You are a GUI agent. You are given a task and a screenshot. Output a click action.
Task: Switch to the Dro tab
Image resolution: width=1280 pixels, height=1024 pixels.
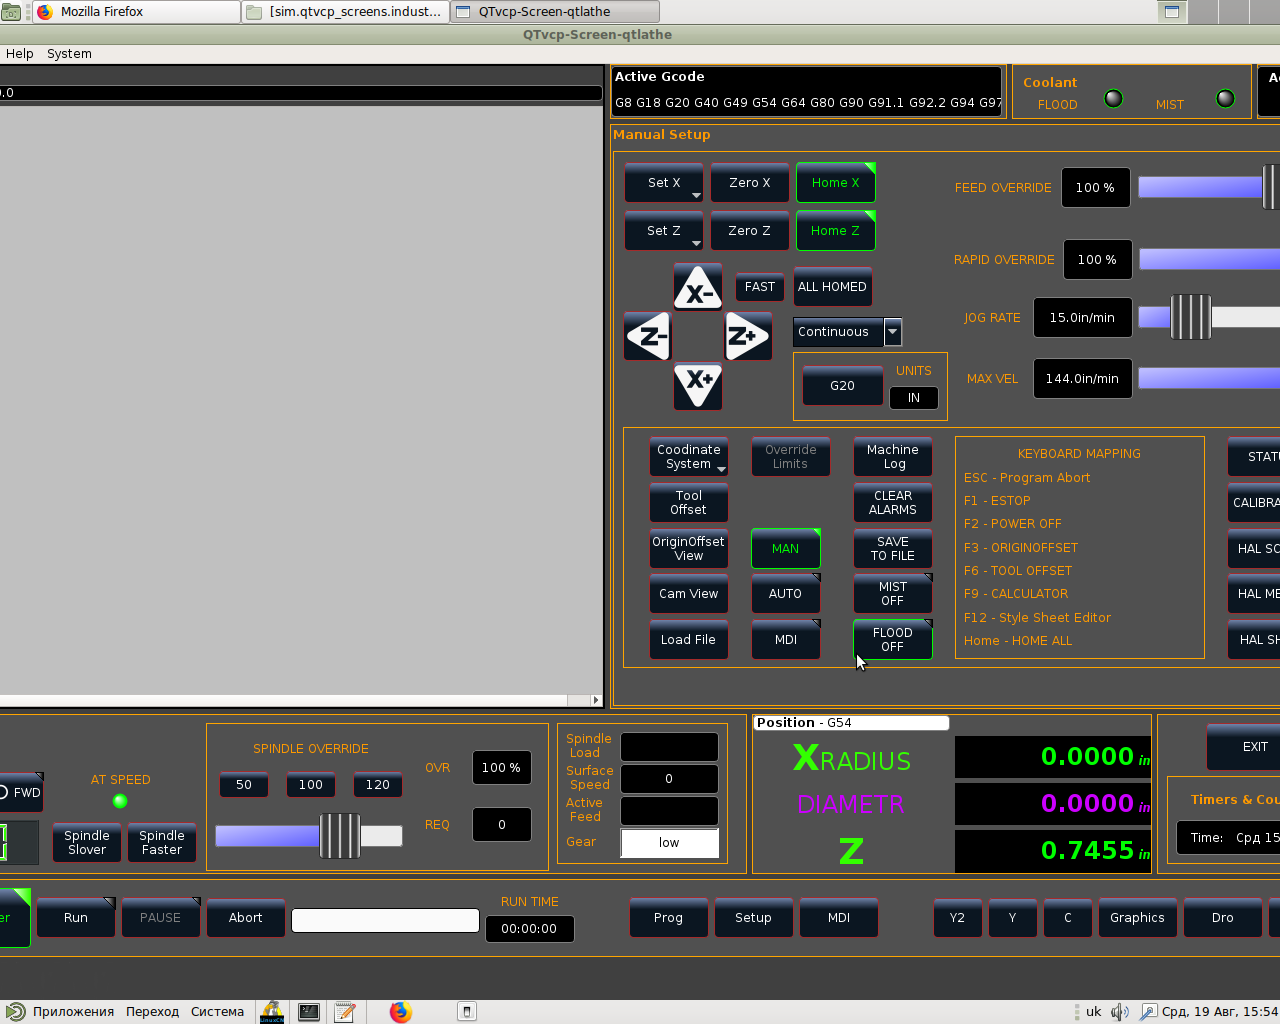[x=1223, y=918]
